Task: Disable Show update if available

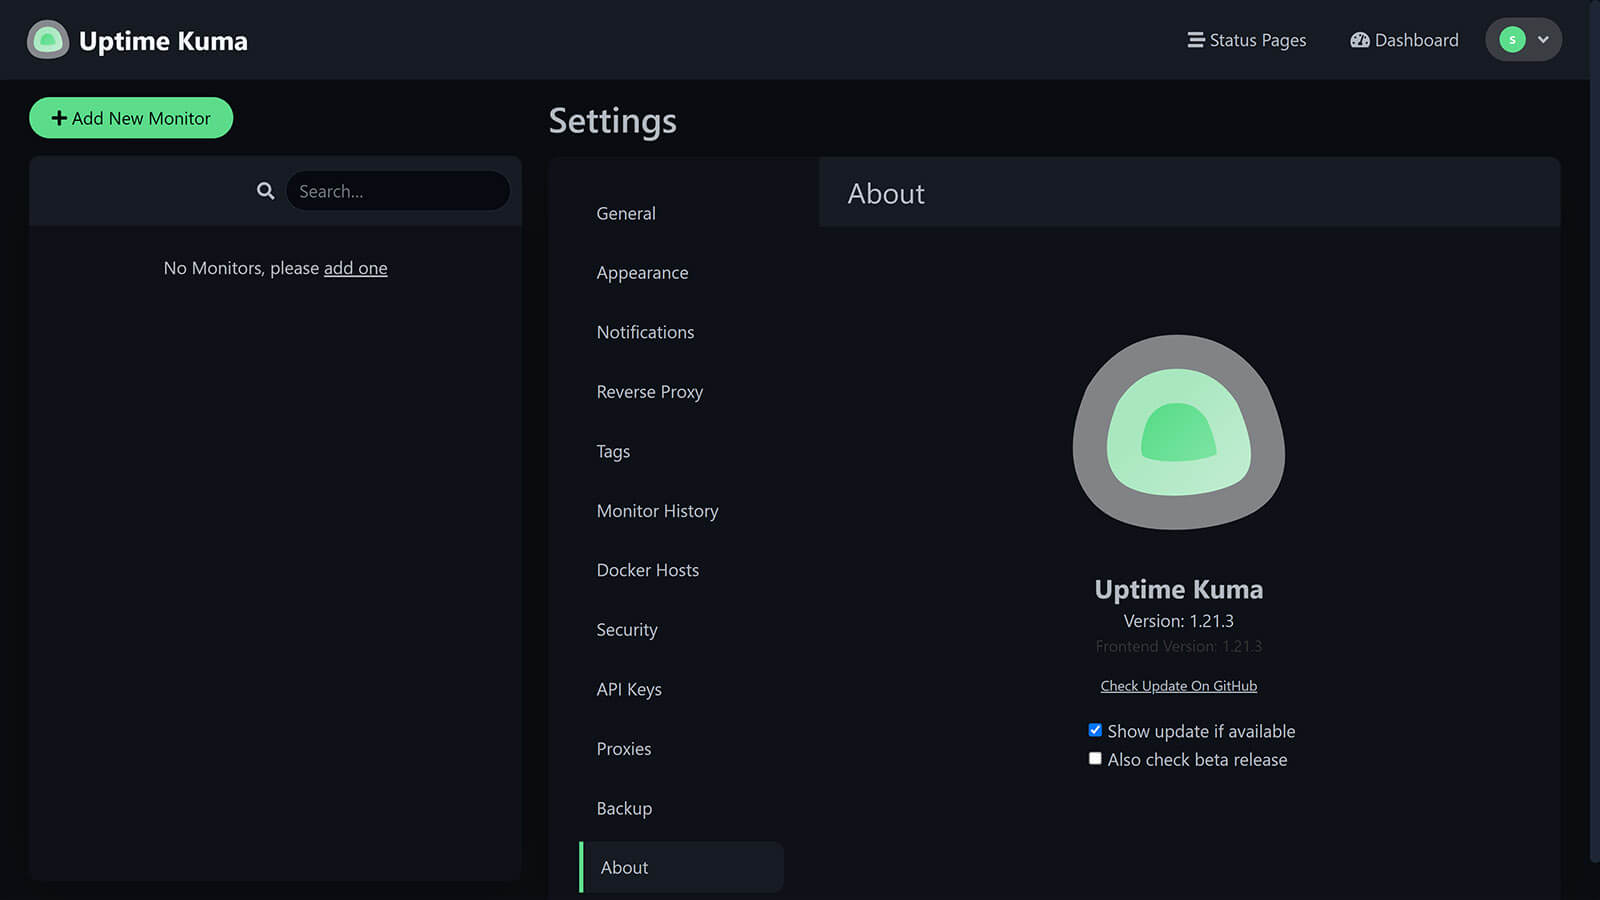Action: point(1095,729)
